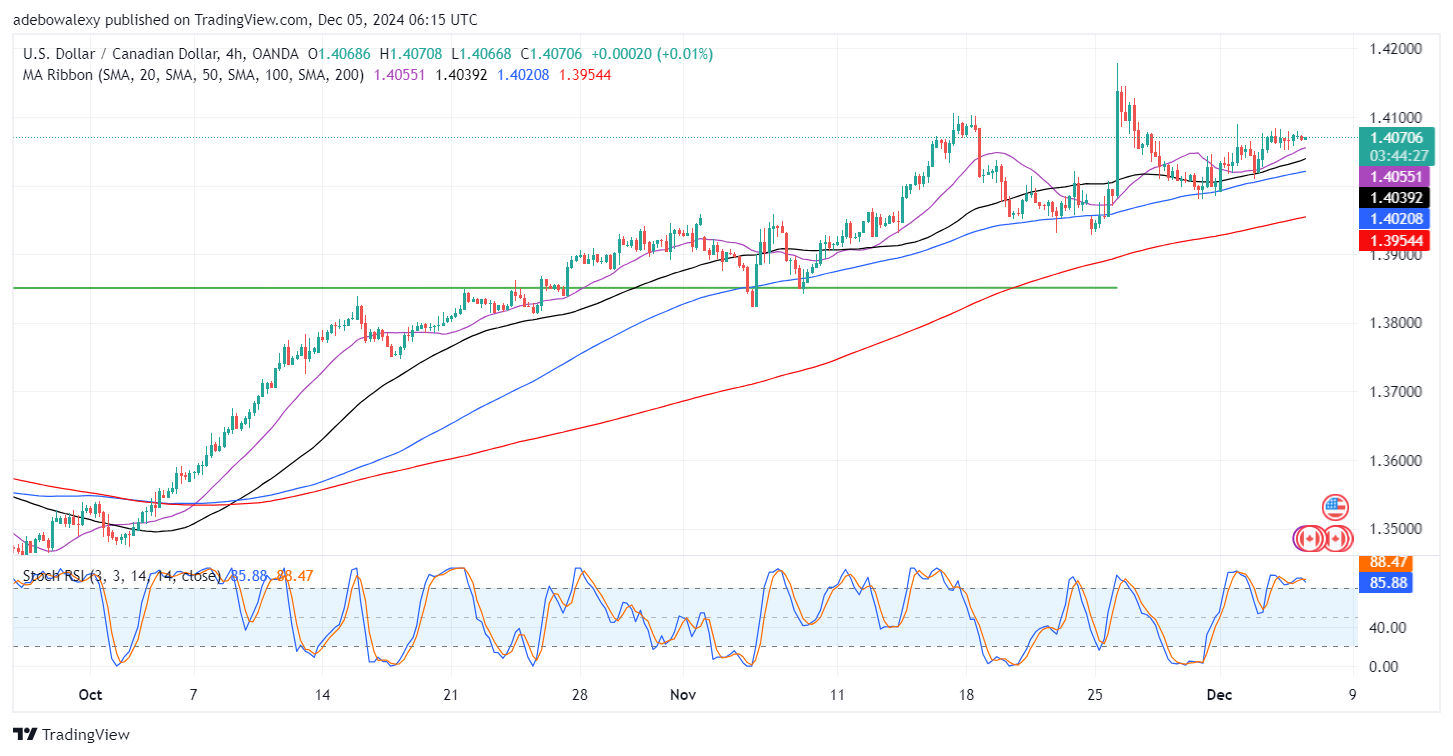Click the 21 date label on time axis
Image resolution: width=1453 pixels, height=756 pixels.
click(450, 695)
